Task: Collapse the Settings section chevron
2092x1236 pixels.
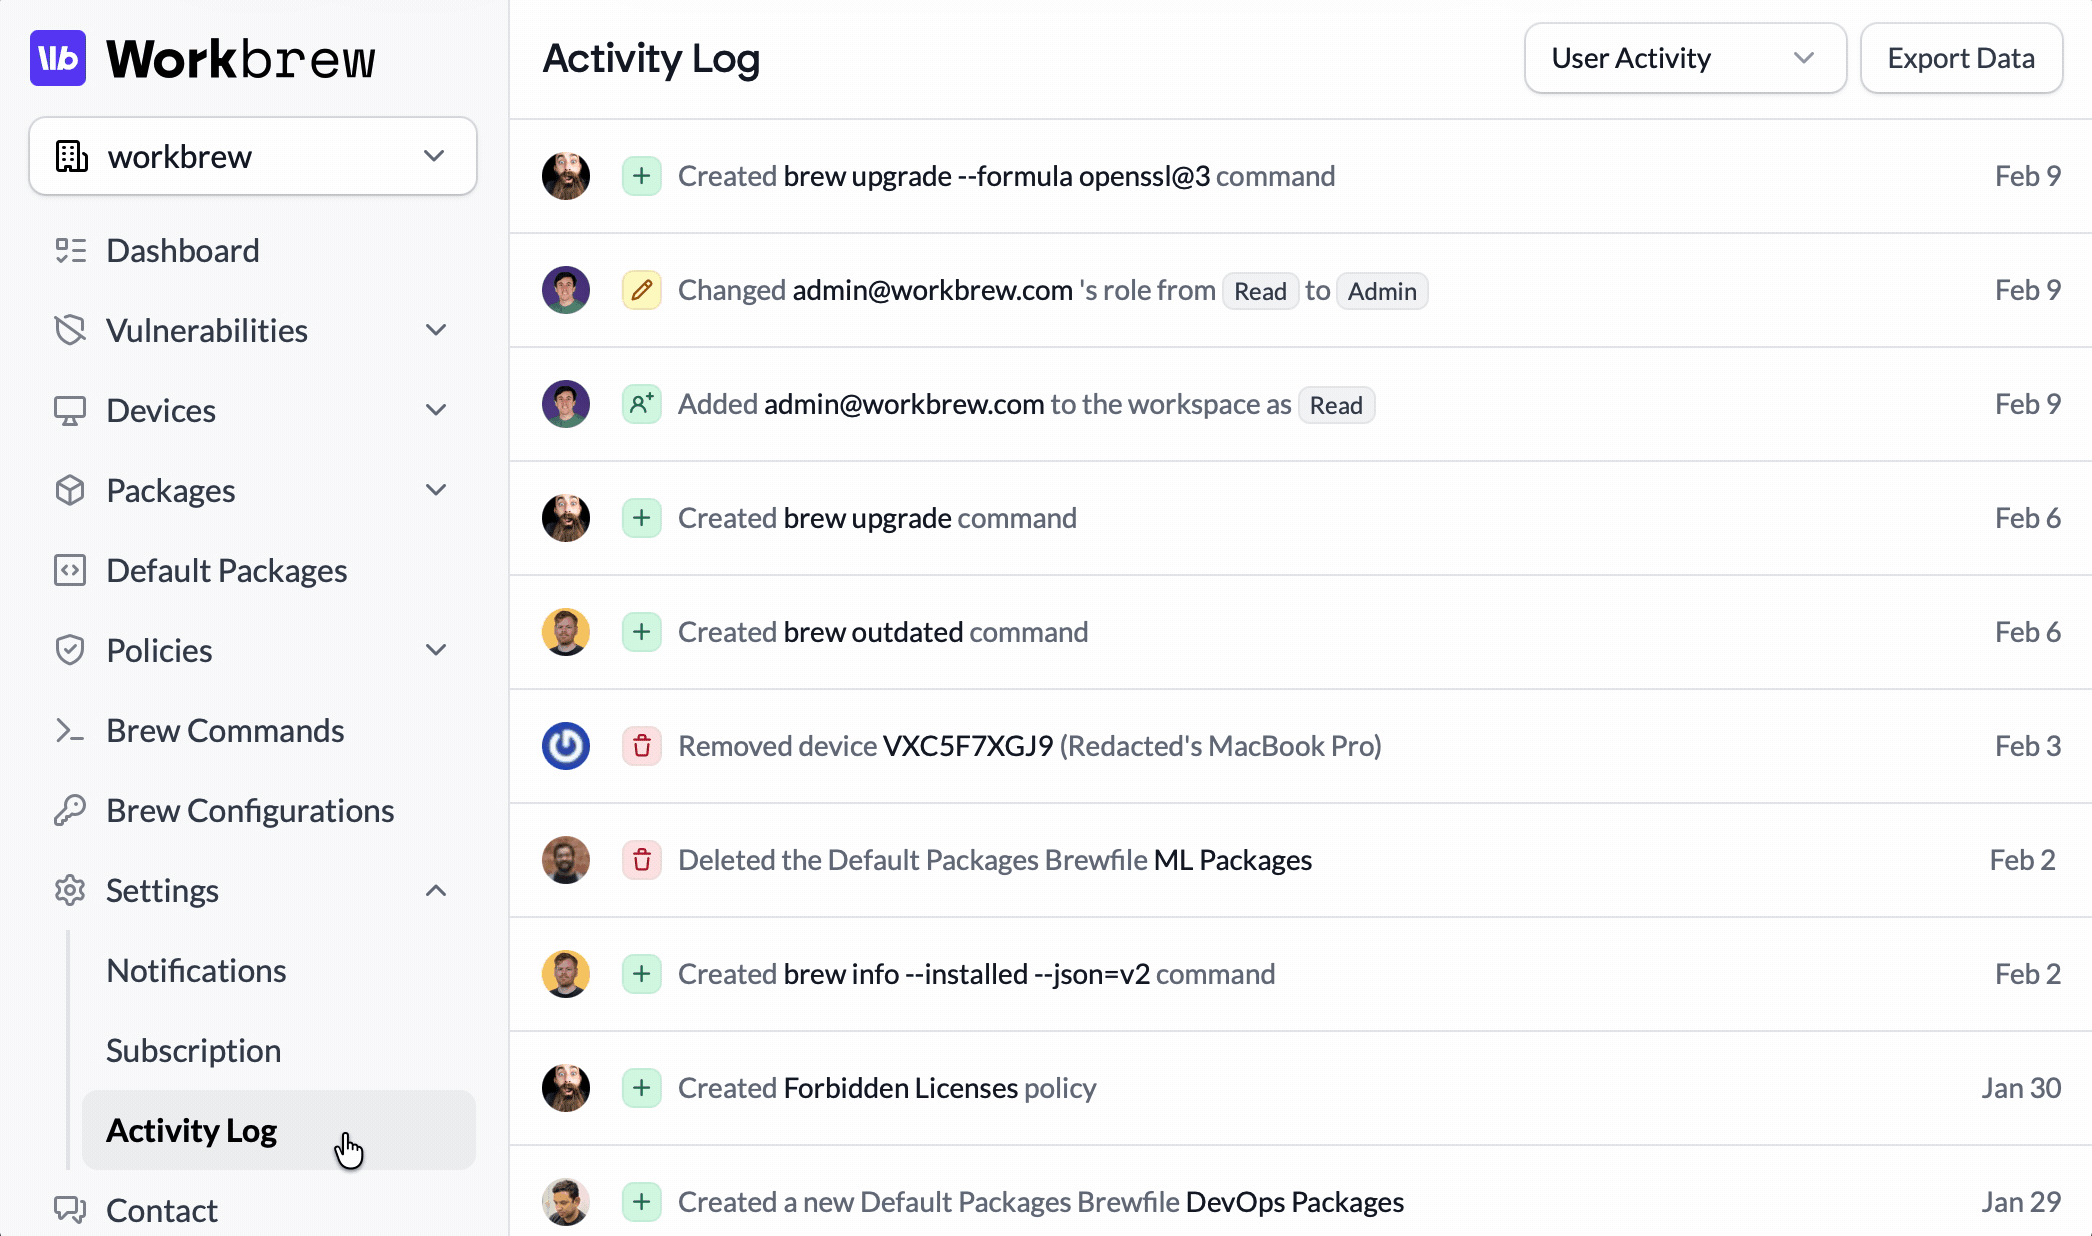Action: [436, 890]
